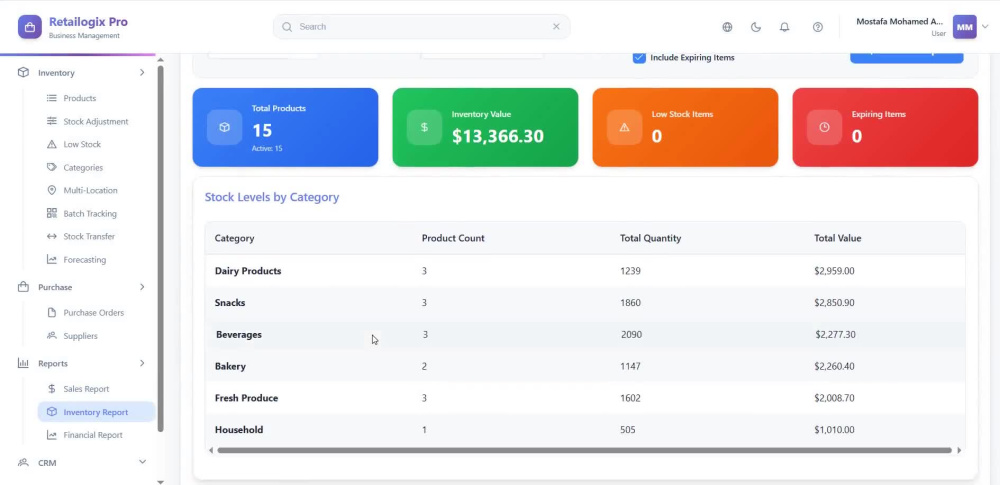This screenshot has height=485, width=1000.
Task: Click the search magnifier icon
Action: pos(287,27)
